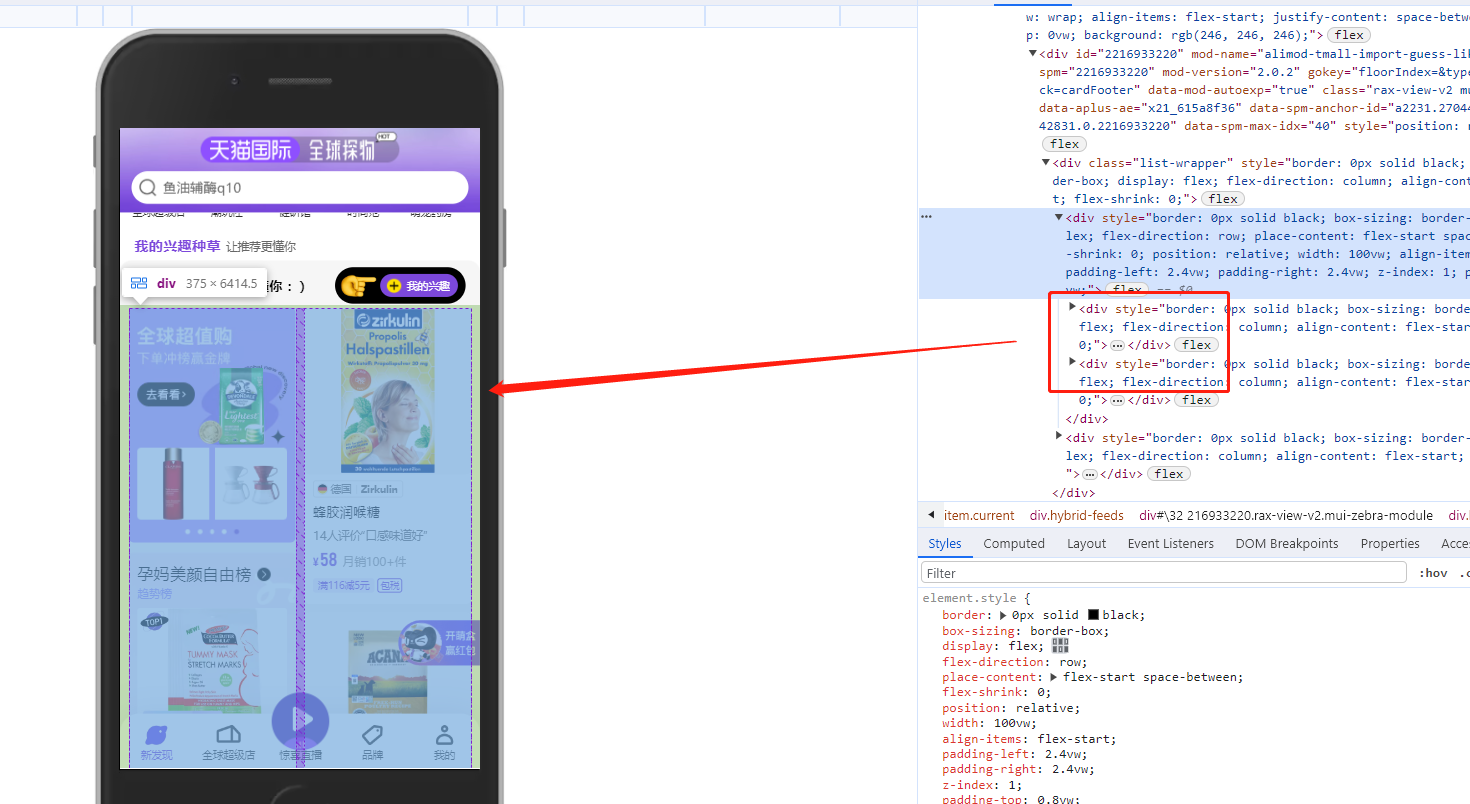This screenshot has height=804, width=1470.
Task: Tap the 全球超级店 bottom nav icon
Action: pyautogui.click(x=229, y=735)
